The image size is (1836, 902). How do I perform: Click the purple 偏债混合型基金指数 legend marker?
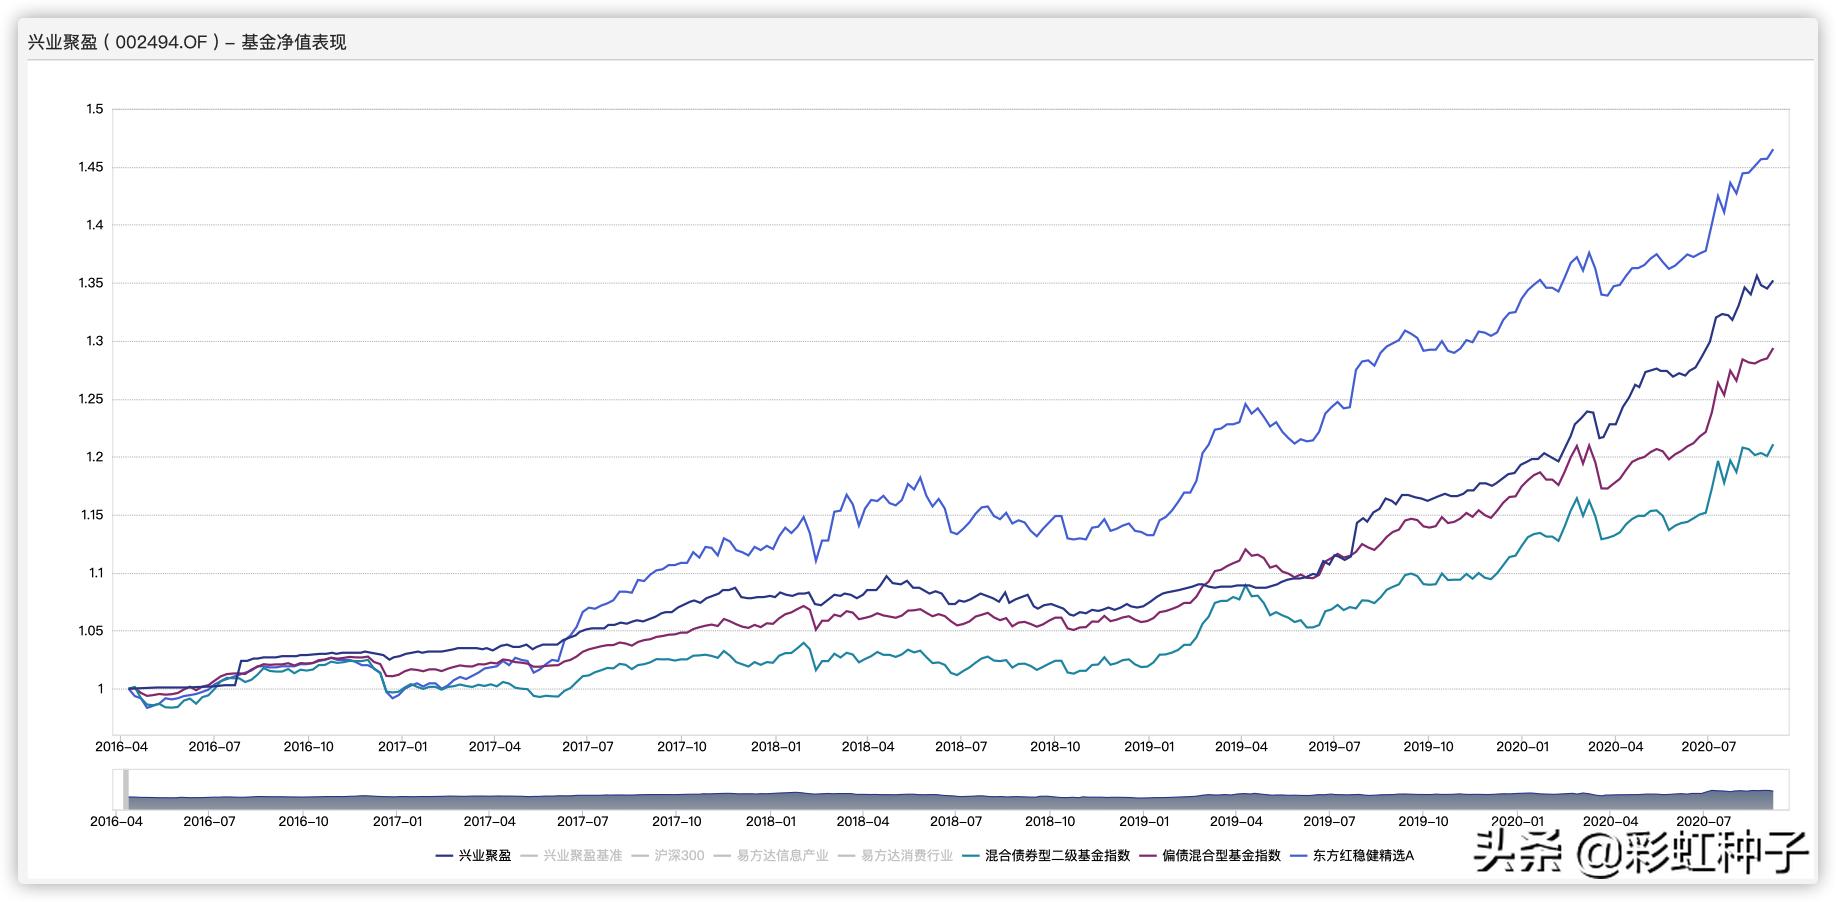(x=1148, y=856)
